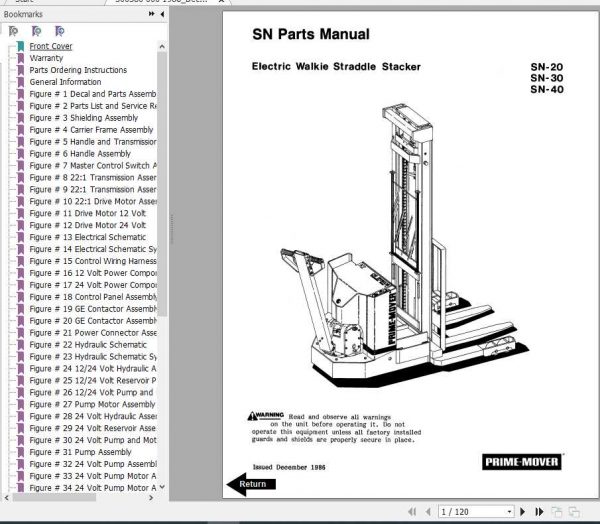
Task: View Figure # 13 Electrical Schematic
Action: coord(88,237)
